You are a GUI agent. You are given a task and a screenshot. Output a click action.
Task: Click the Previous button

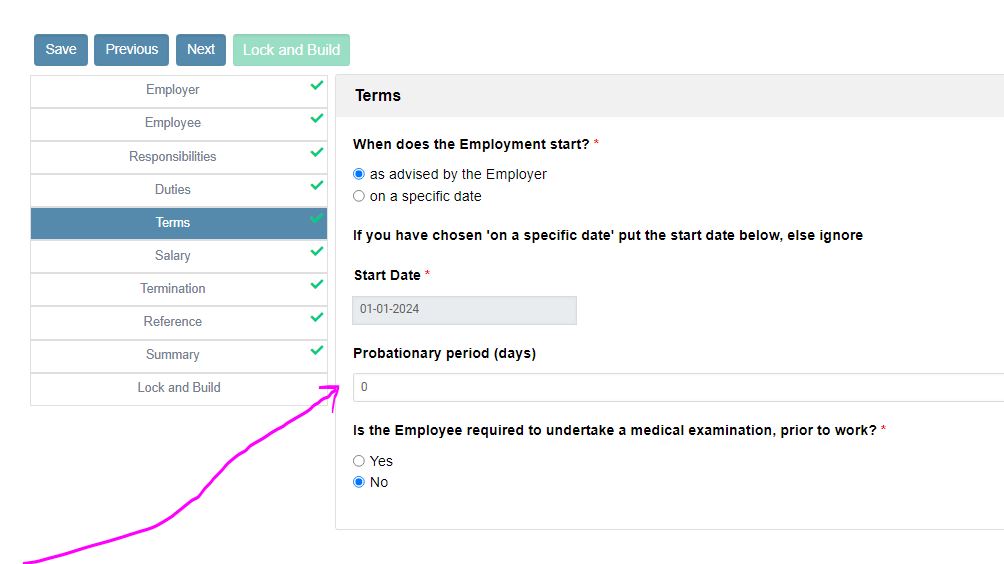pos(131,50)
